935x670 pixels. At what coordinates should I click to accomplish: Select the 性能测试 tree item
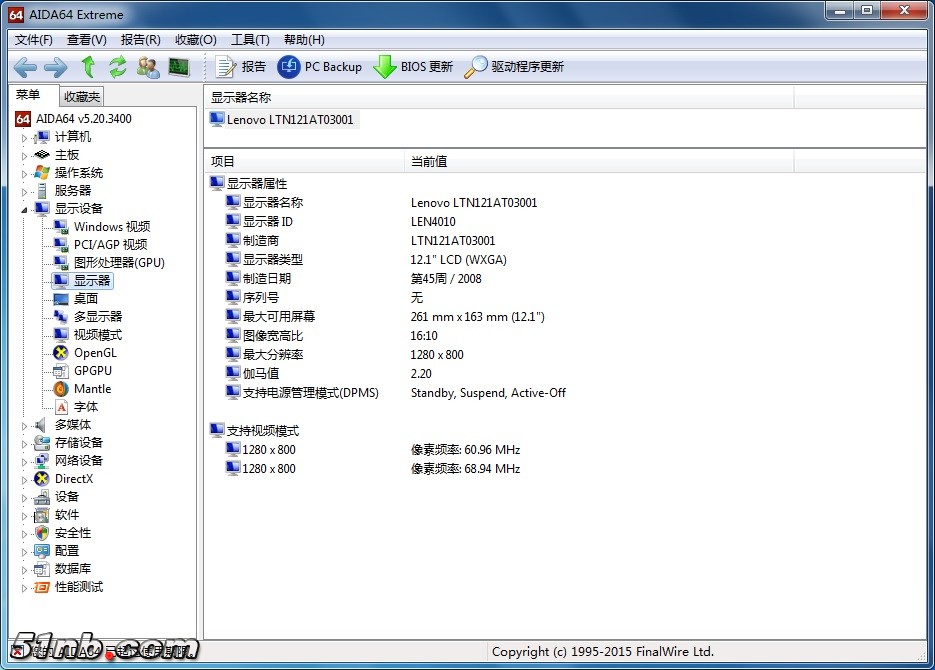pyautogui.click(x=78, y=587)
